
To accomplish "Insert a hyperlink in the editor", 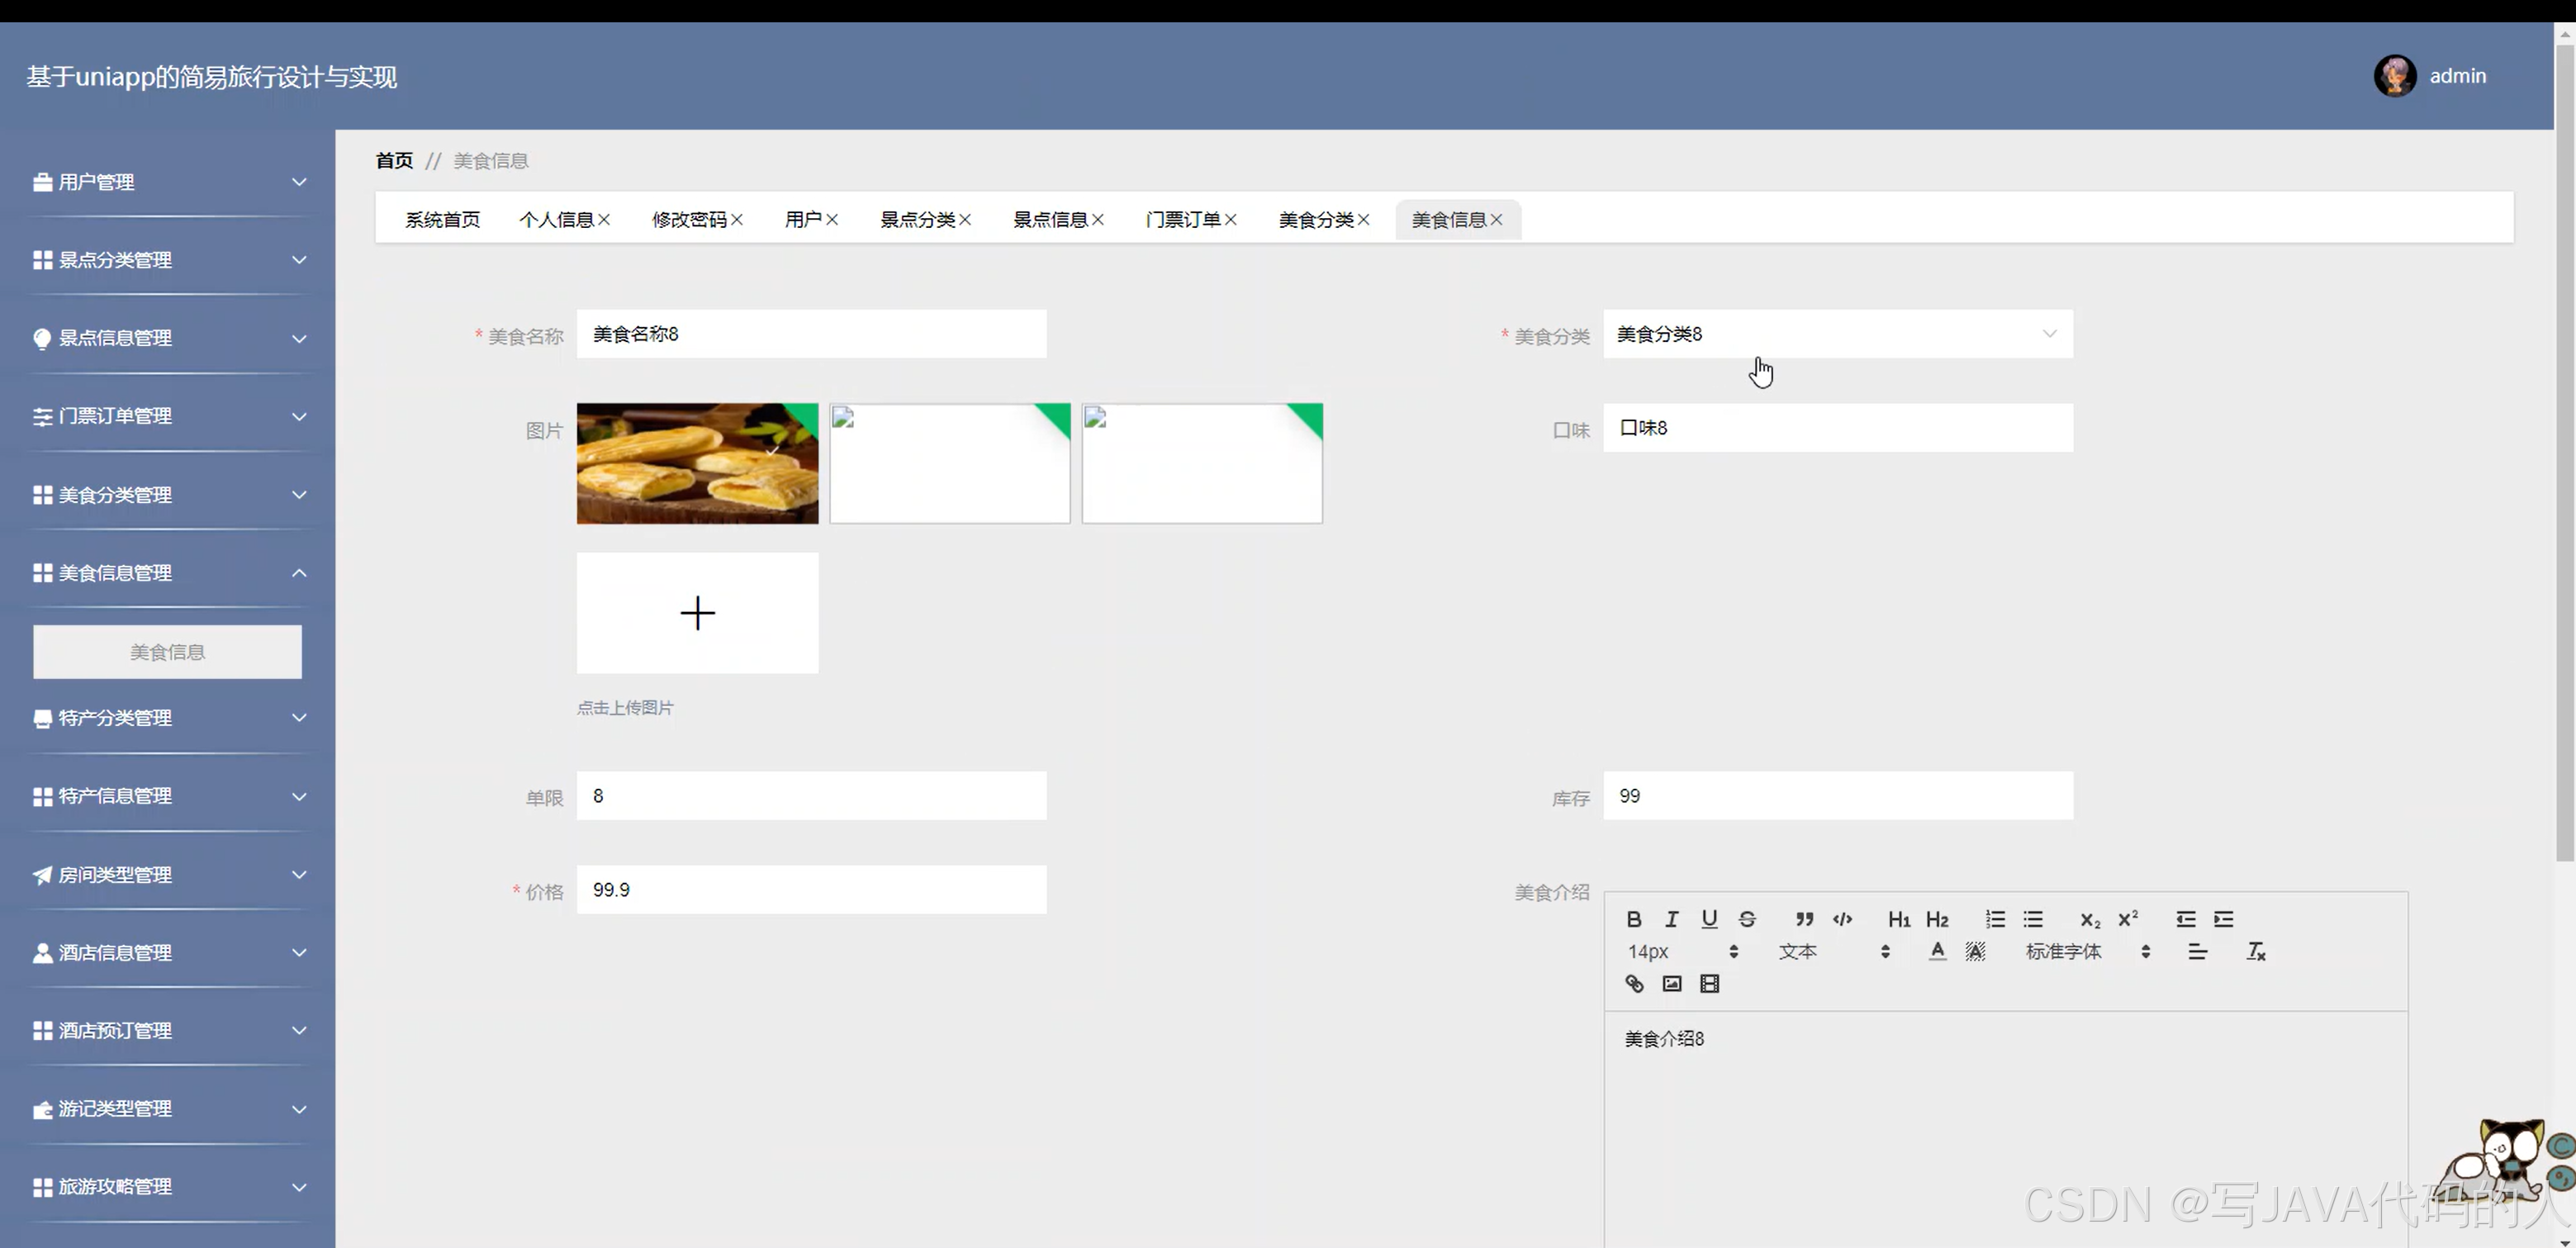I will click(x=1634, y=984).
